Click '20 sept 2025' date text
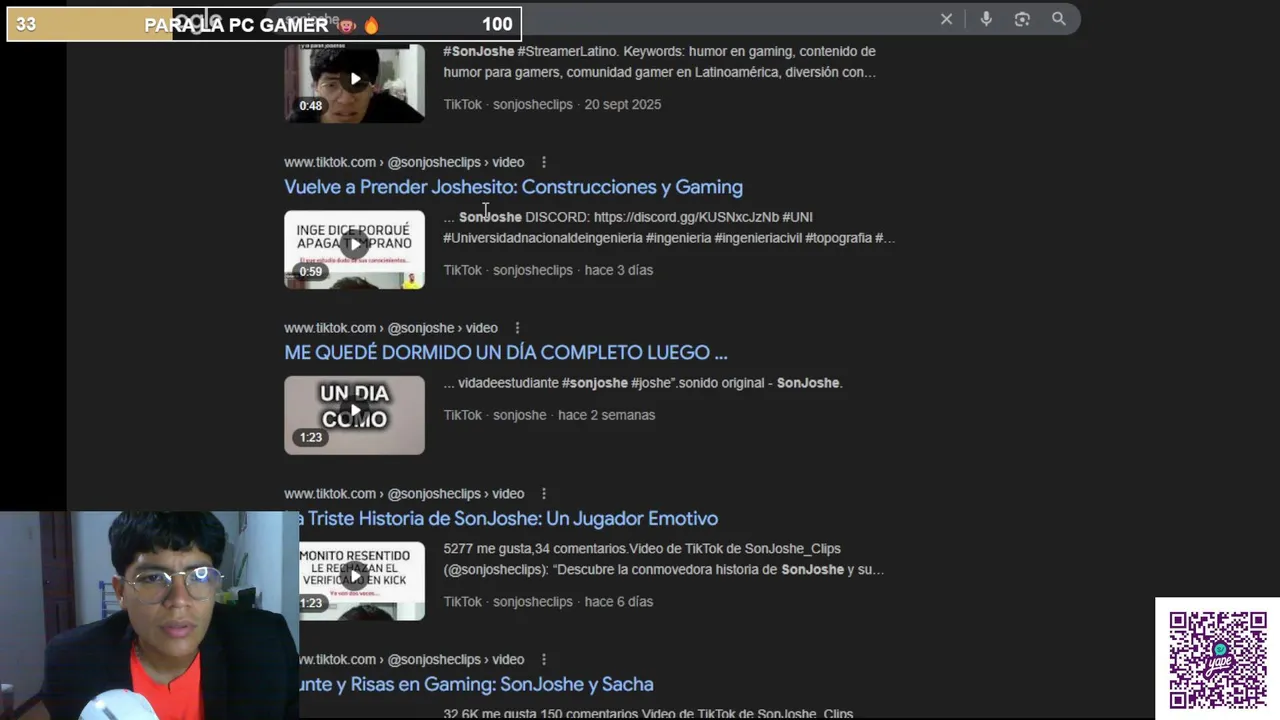This screenshot has width=1280, height=720. pos(622,104)
